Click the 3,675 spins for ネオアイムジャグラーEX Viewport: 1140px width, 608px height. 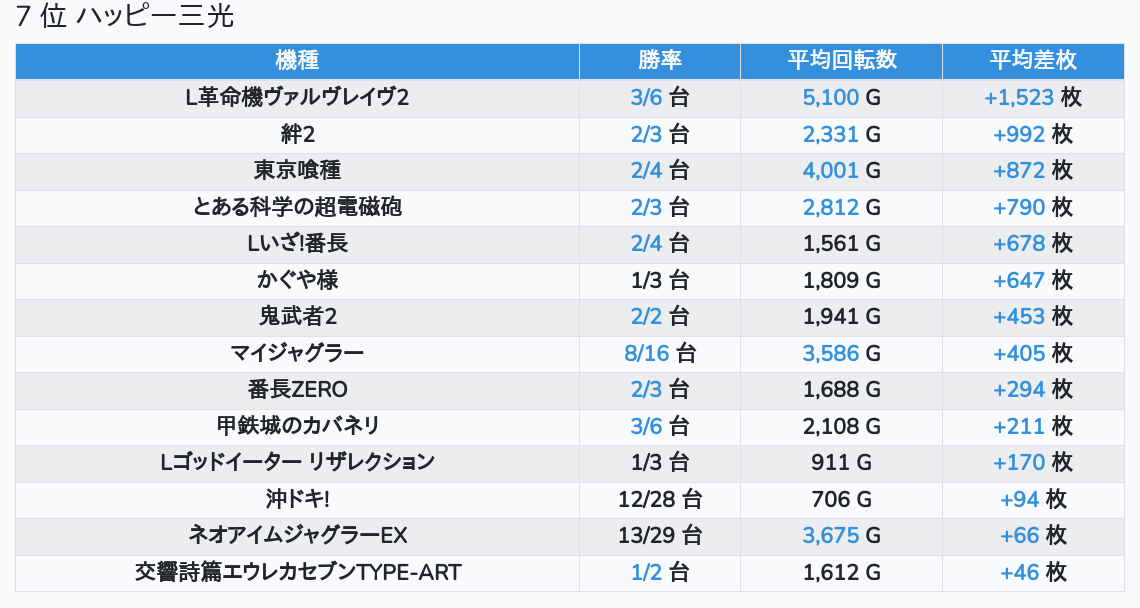(830, 536)
